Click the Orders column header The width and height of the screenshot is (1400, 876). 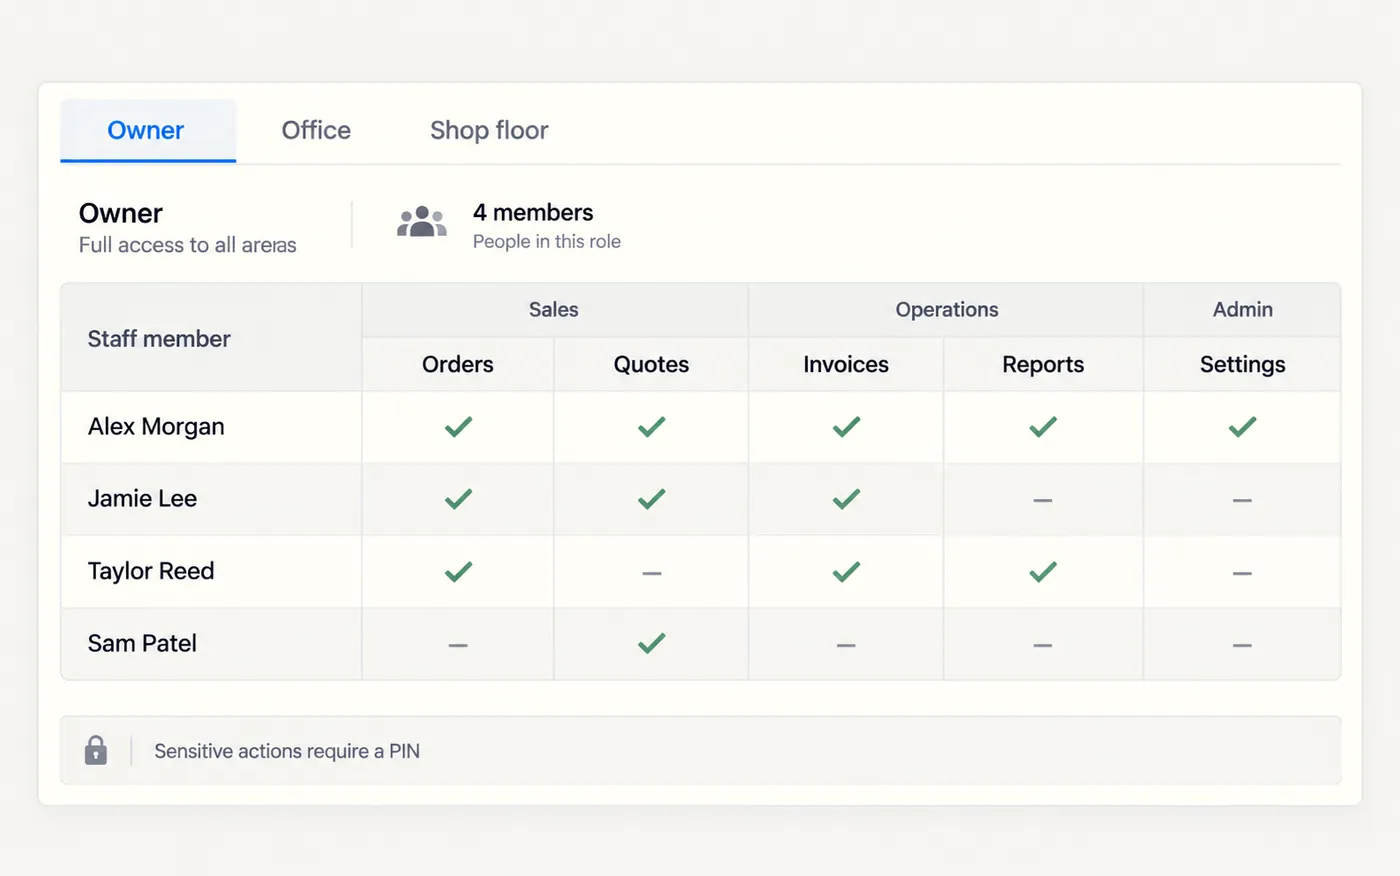pyautogui.click(x=458, y=364)
